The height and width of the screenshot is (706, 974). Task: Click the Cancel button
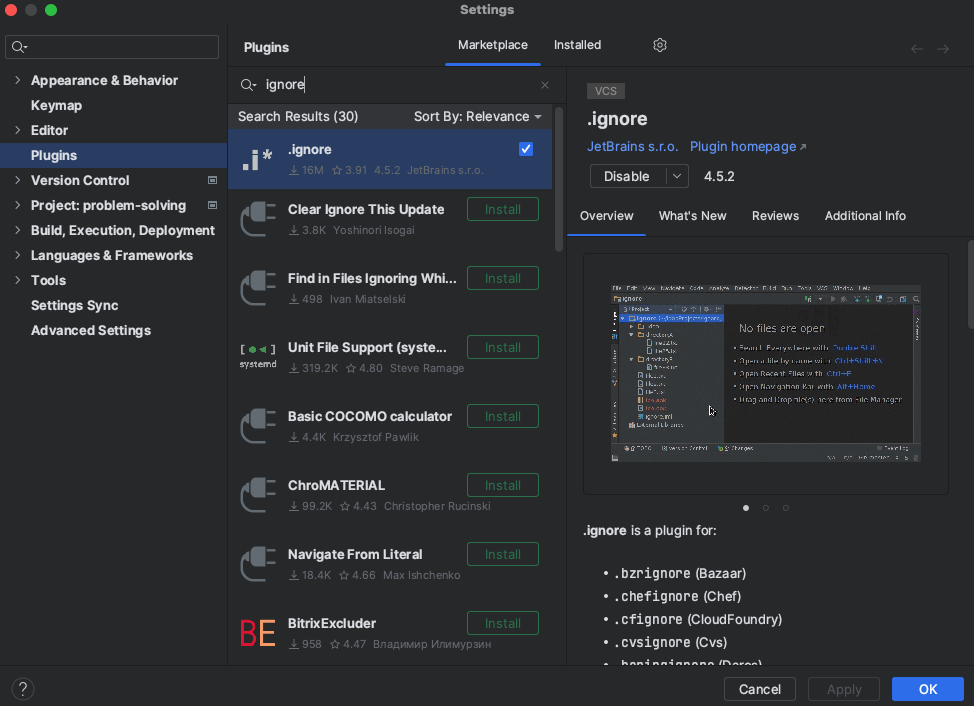click(x=759, y=689)
